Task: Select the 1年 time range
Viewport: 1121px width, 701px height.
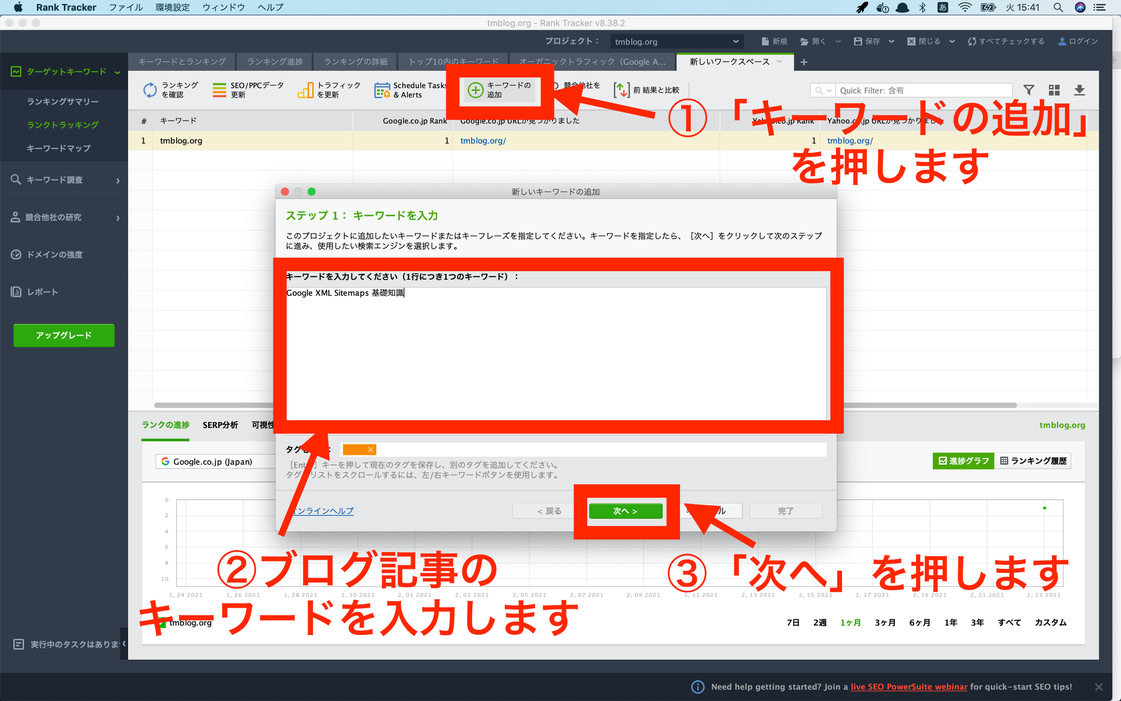Action: tap(950, 622)
